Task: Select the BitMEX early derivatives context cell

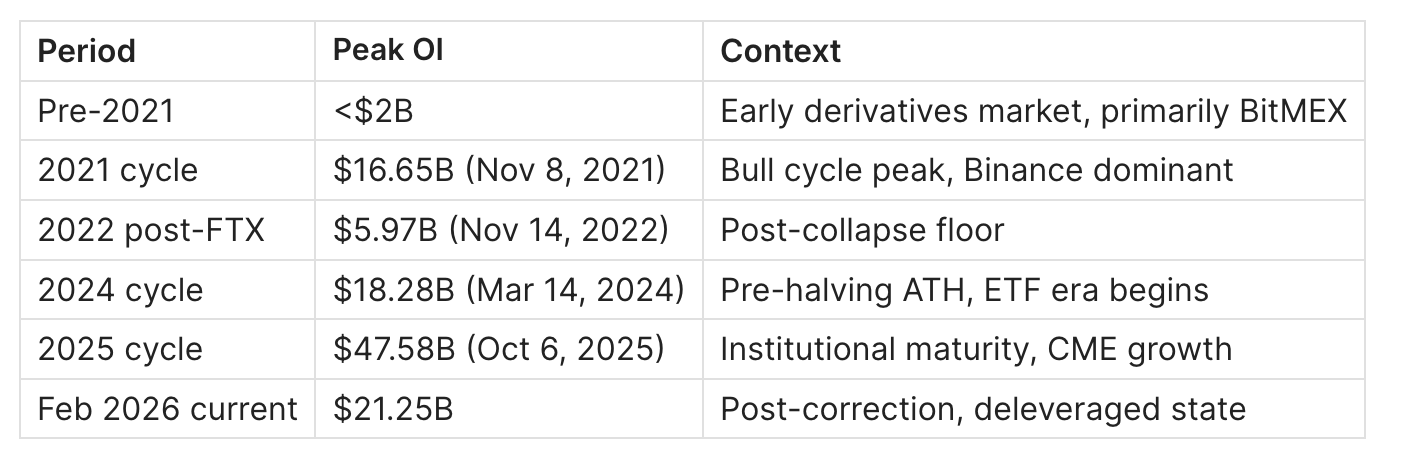Action: (1033, 110)
